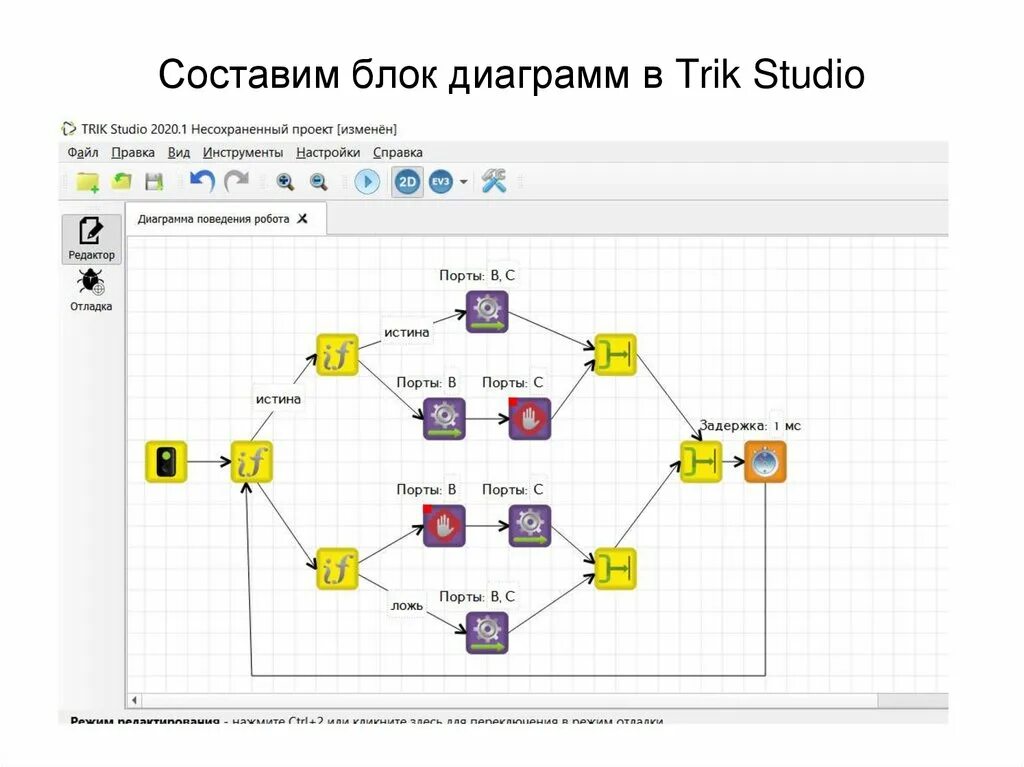Click the истина label on the upper if link

pyautogui.click(x=406, y=332)
